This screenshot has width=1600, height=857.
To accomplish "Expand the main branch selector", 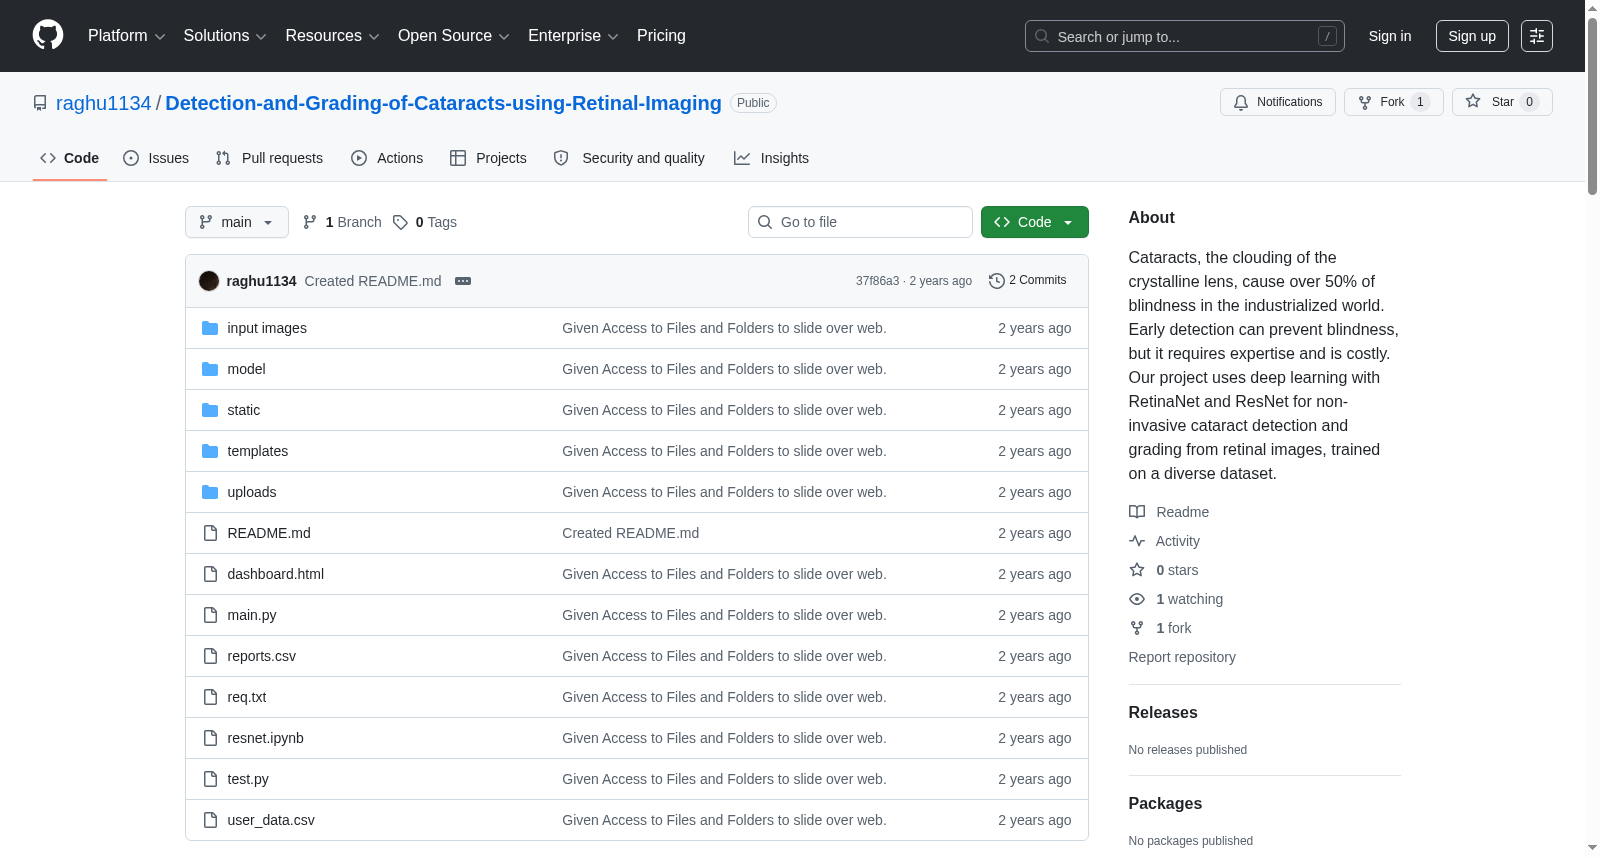I will click(237, 222).
